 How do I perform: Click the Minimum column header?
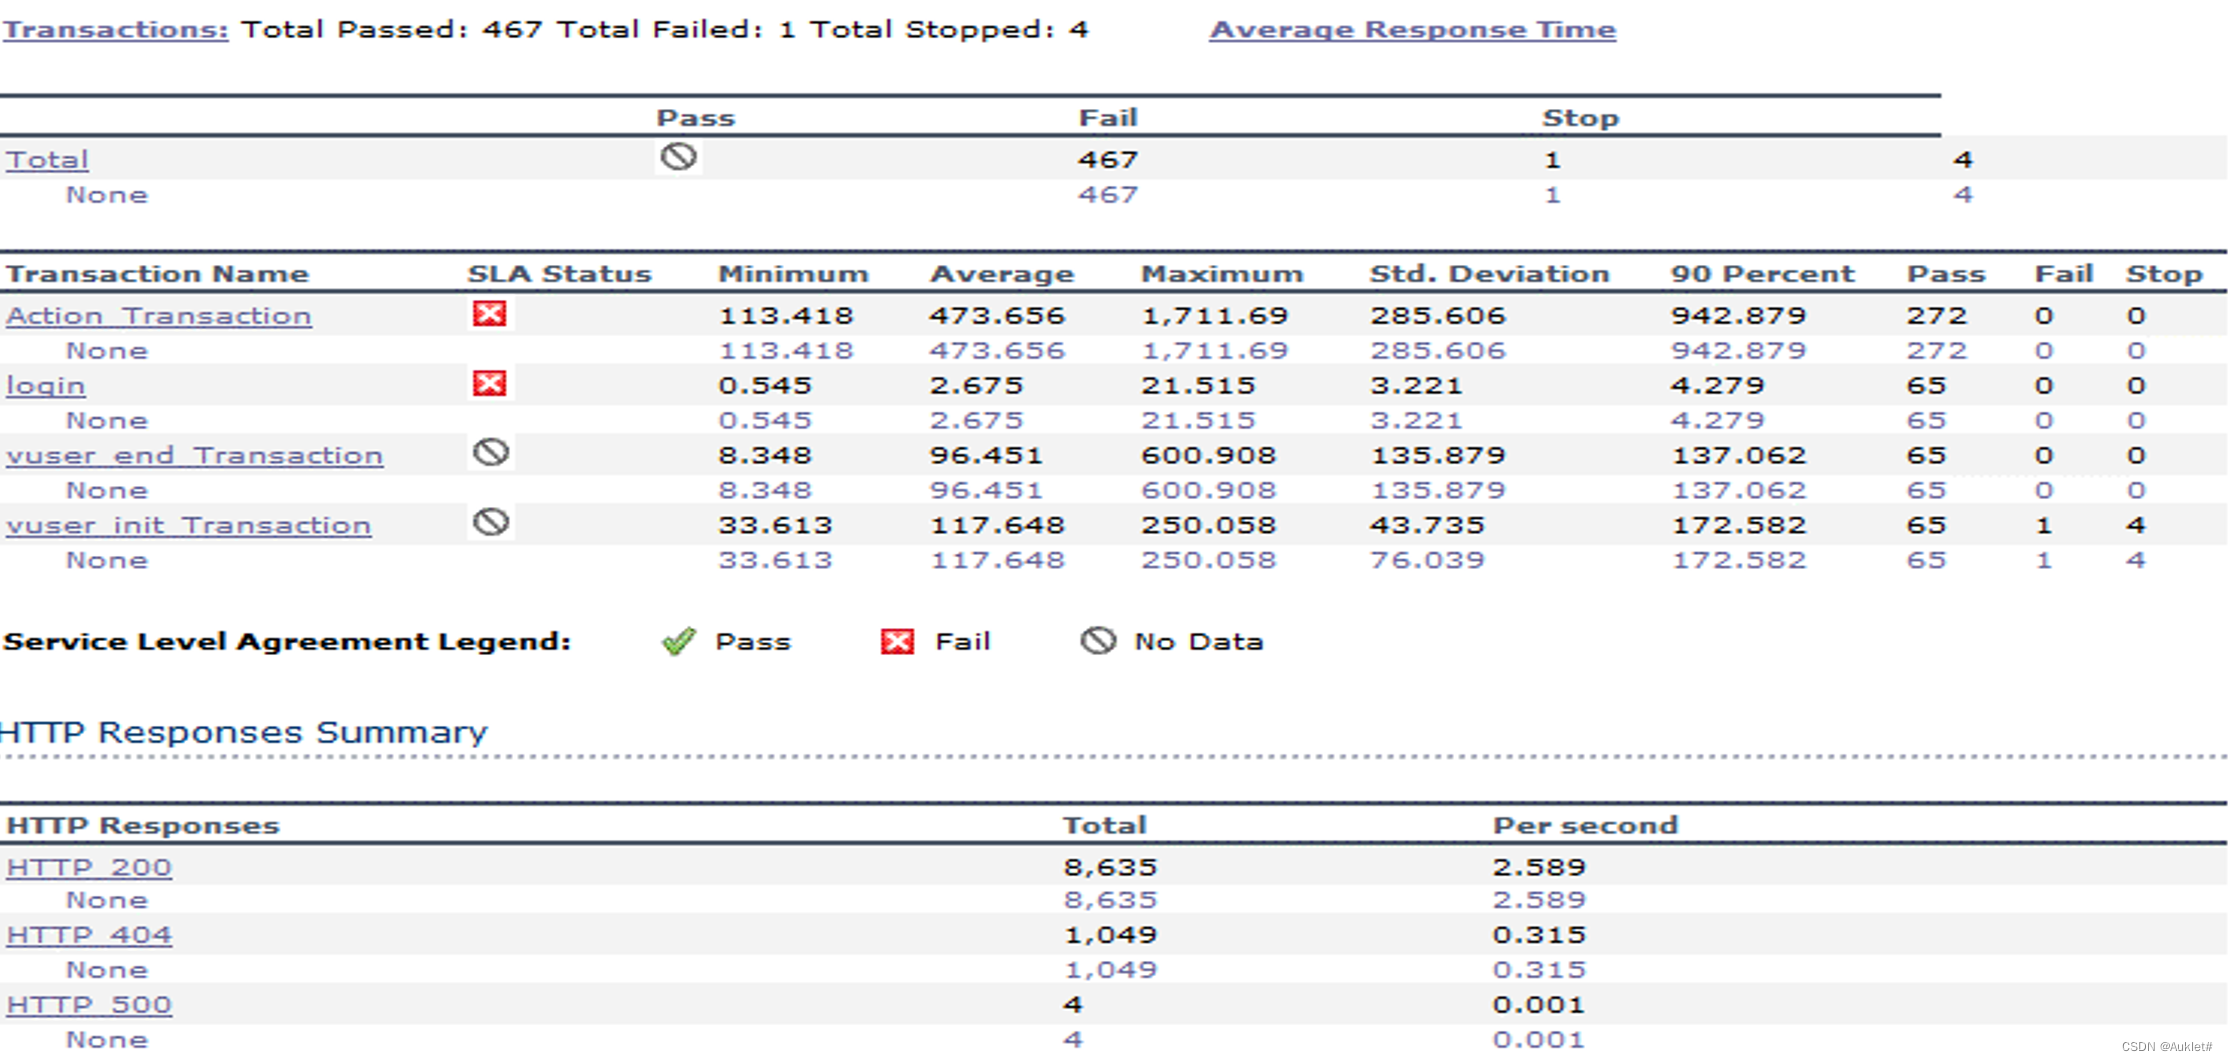tap(793, 274)
